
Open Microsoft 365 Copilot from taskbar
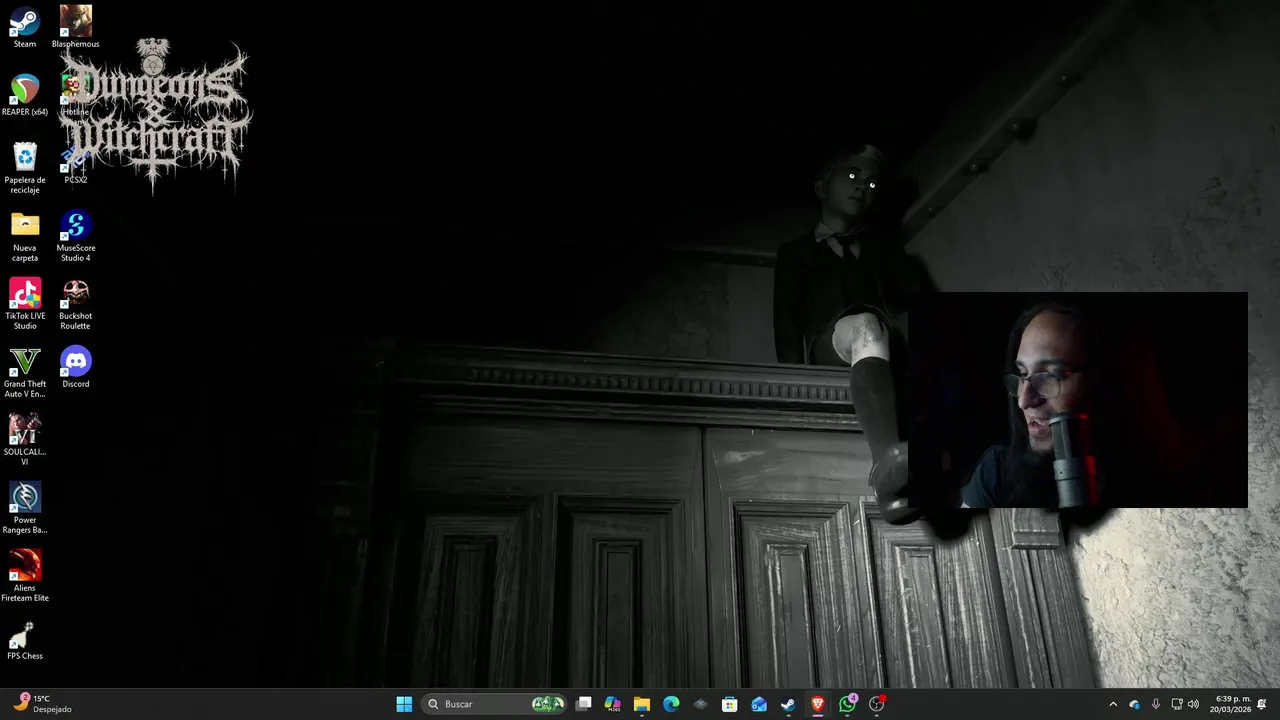tap(613, 704)
